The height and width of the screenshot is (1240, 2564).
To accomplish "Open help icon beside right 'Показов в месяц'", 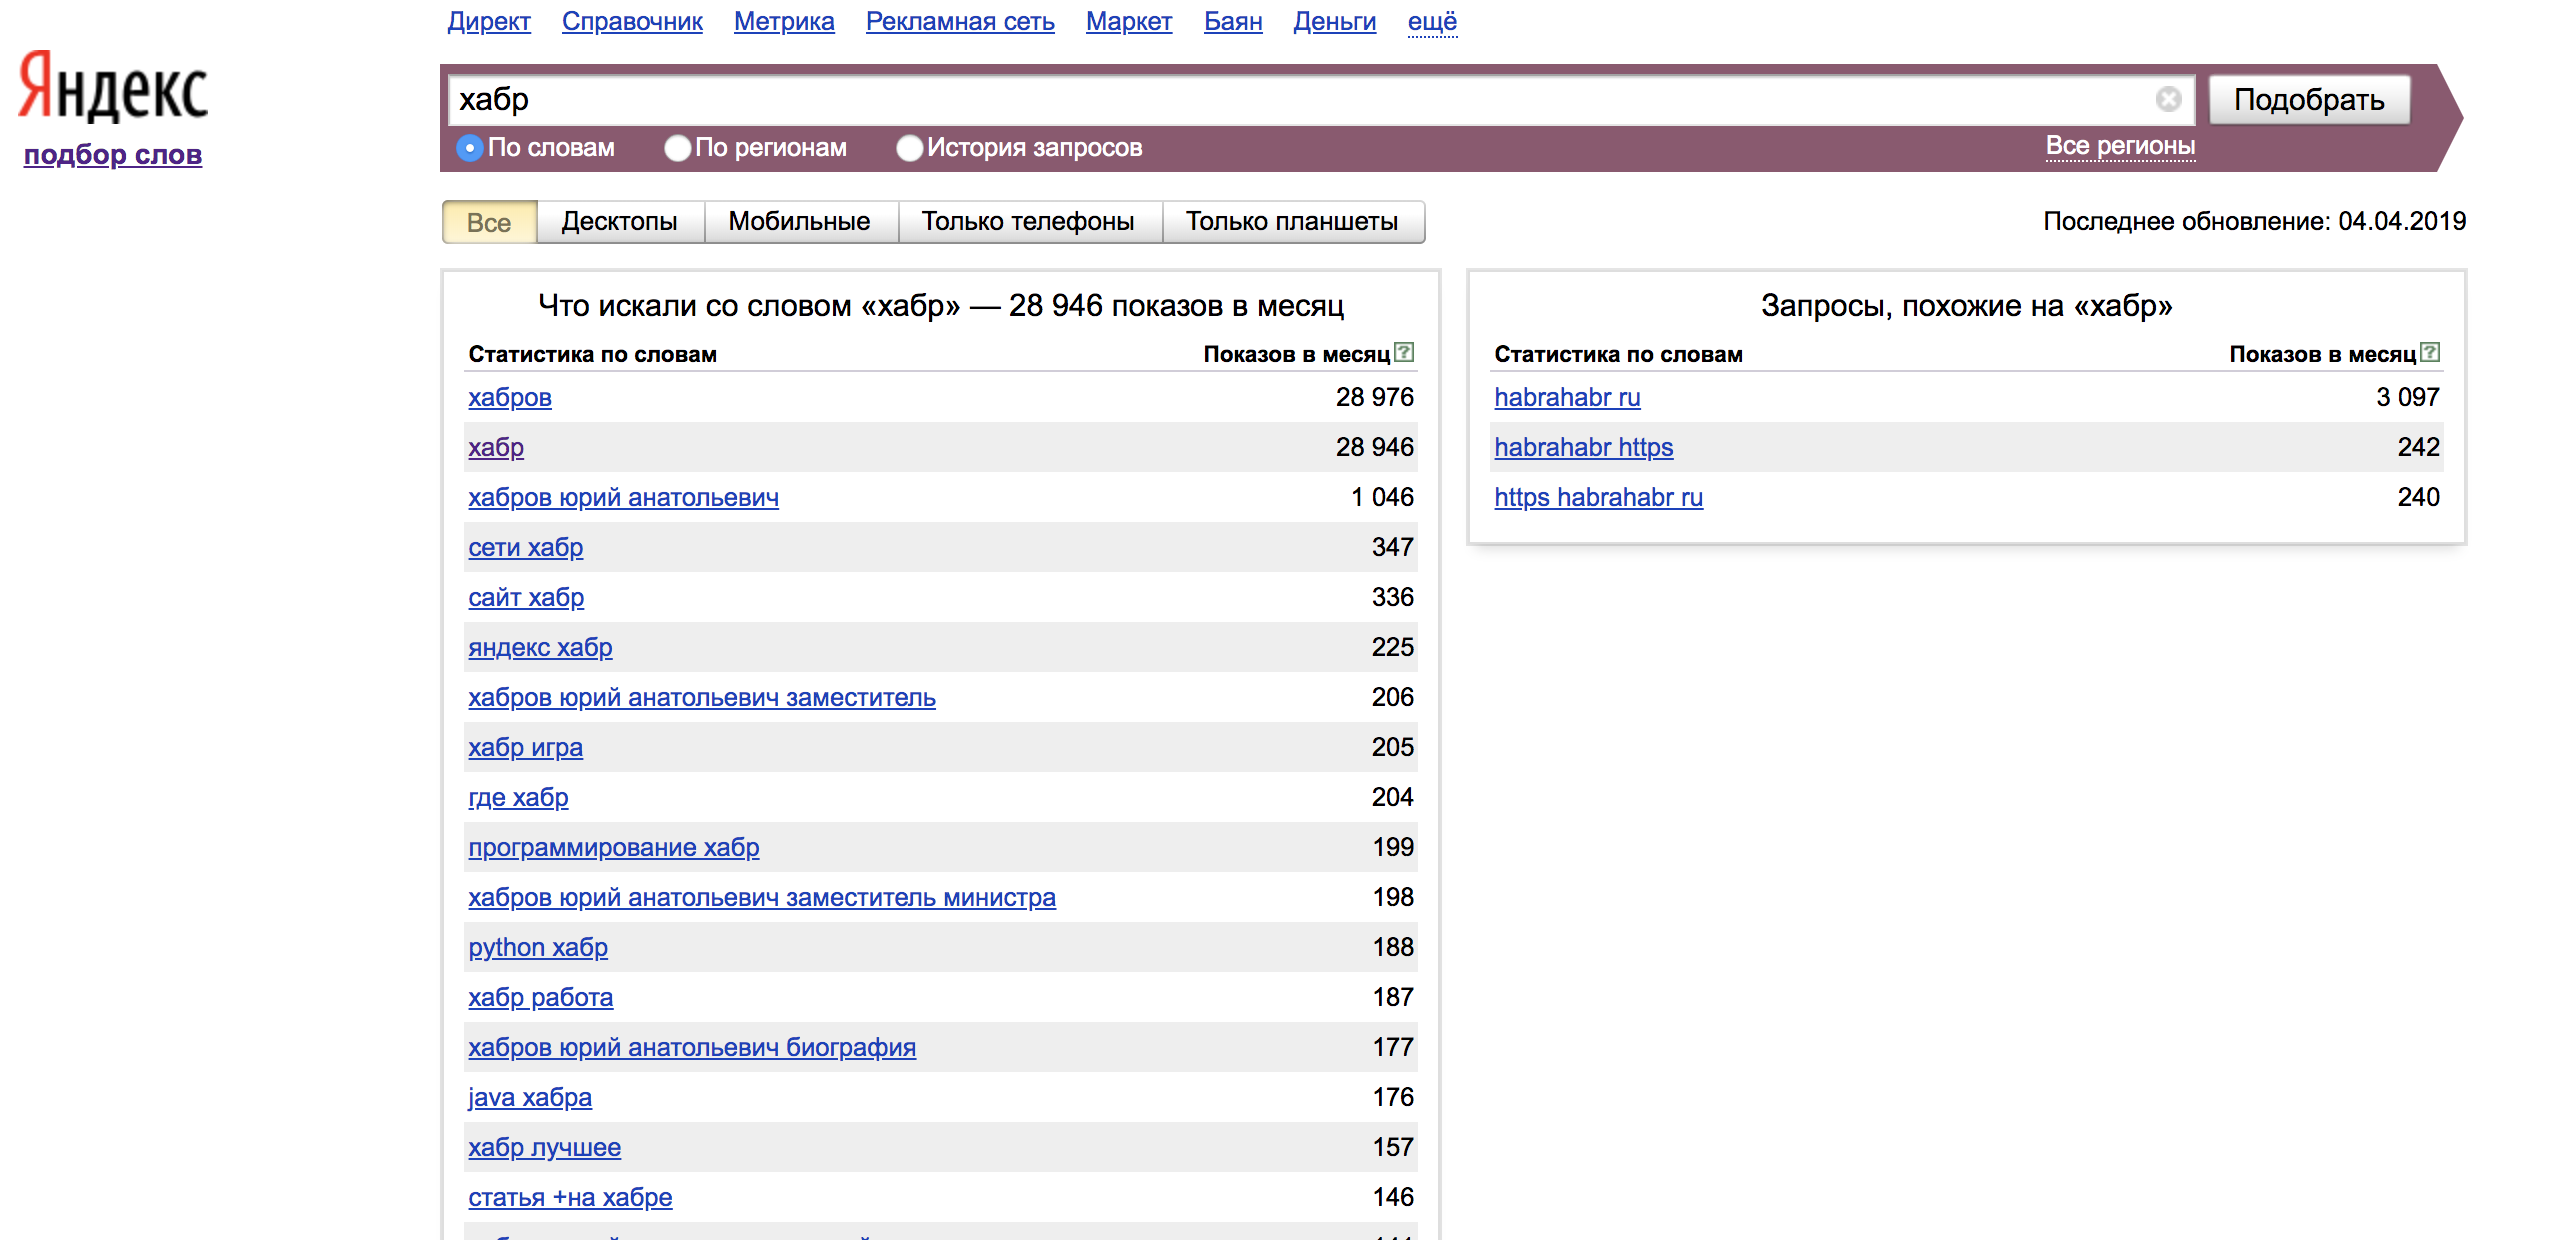I will (x=2430, y=352).
